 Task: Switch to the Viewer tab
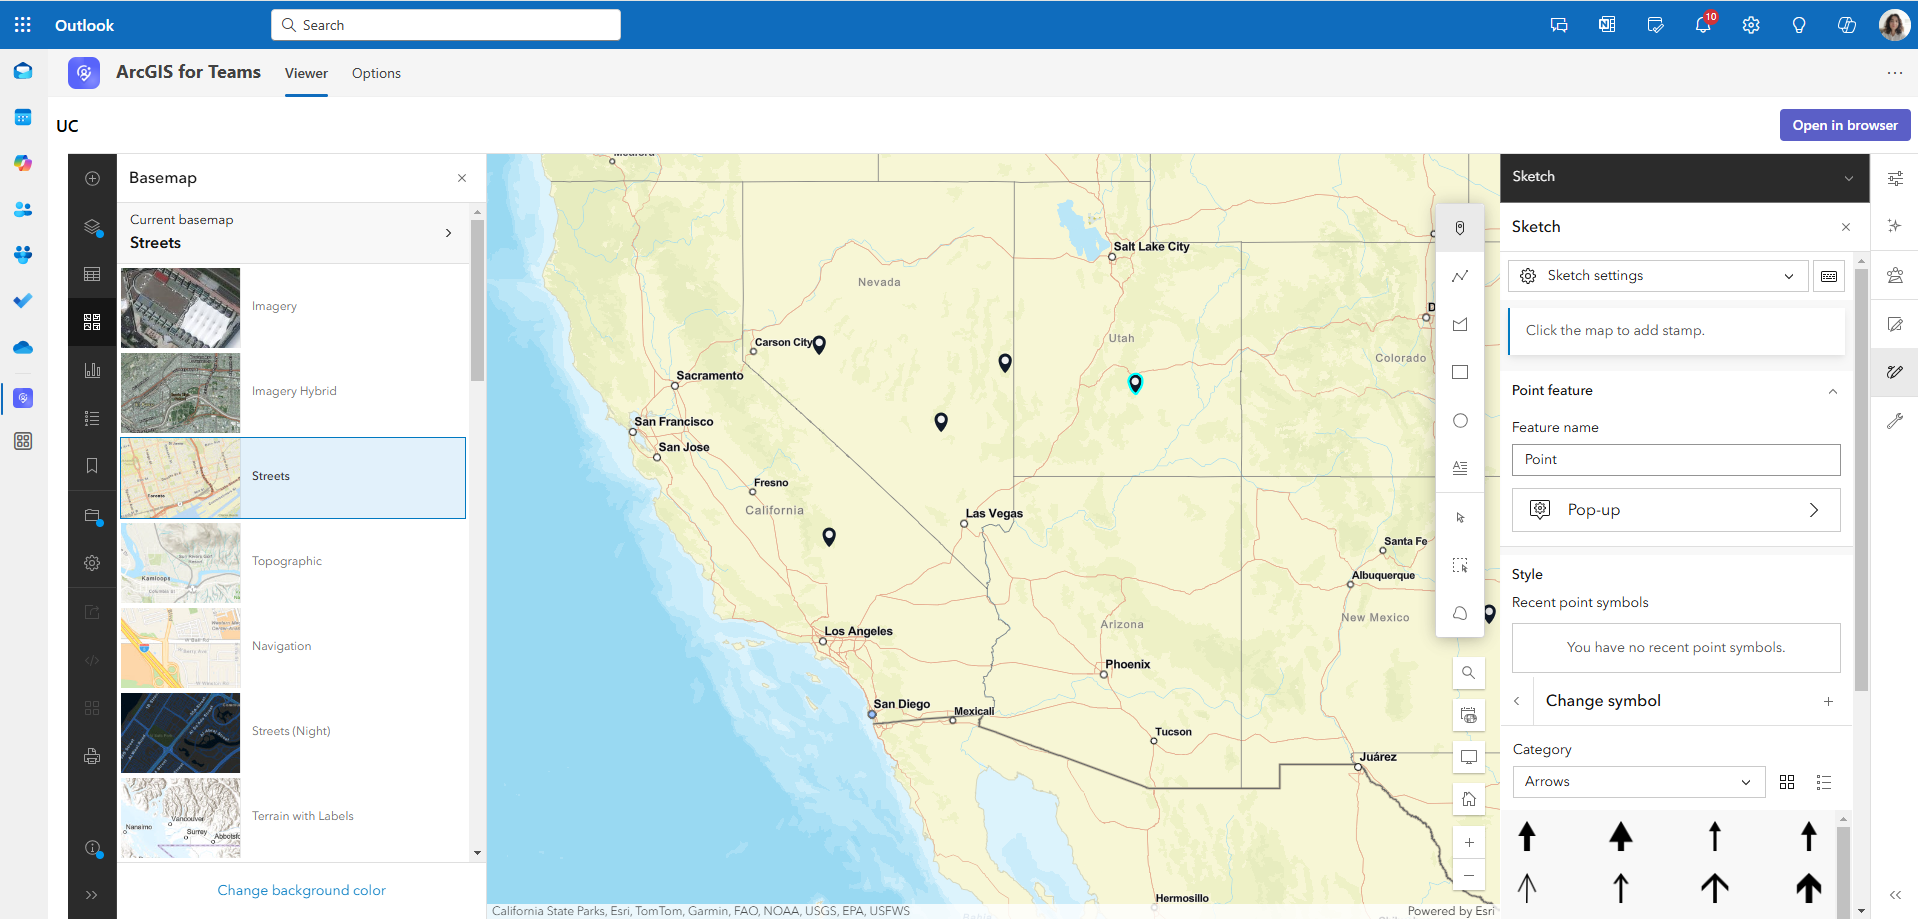click(306, 73)
